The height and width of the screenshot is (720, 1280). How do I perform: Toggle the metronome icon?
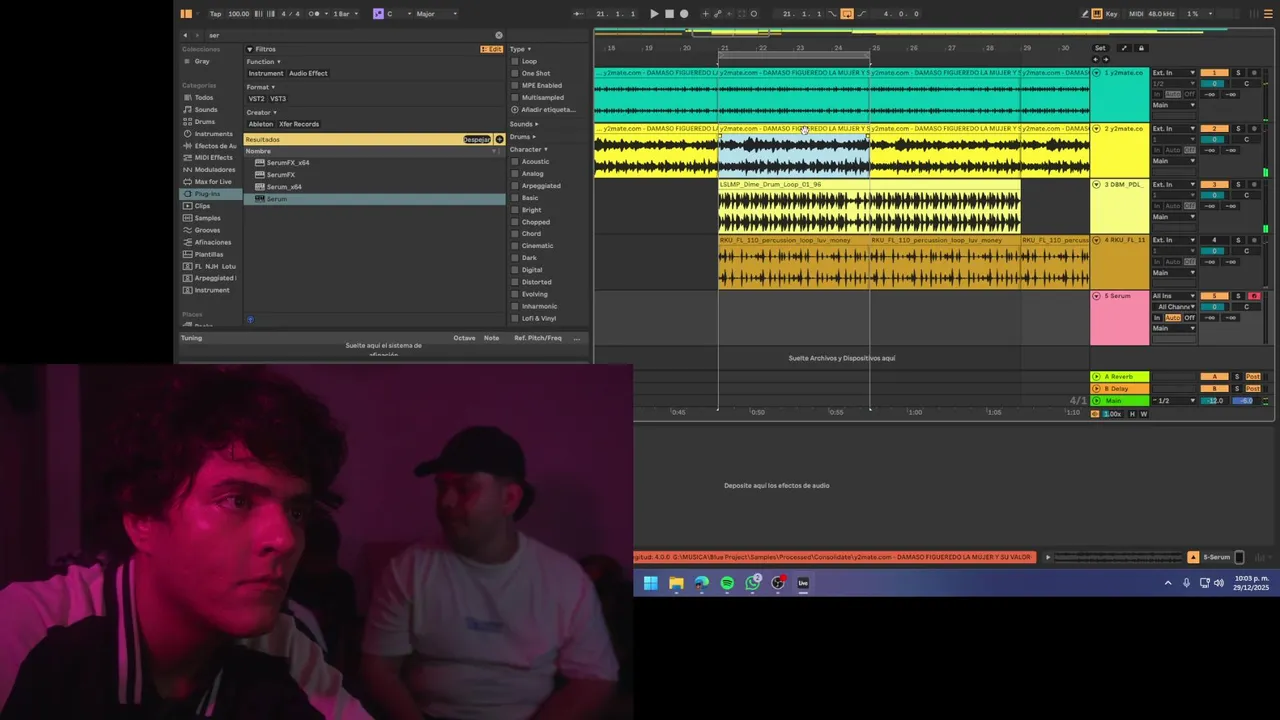pyautogui.click(x=316, y=14)
